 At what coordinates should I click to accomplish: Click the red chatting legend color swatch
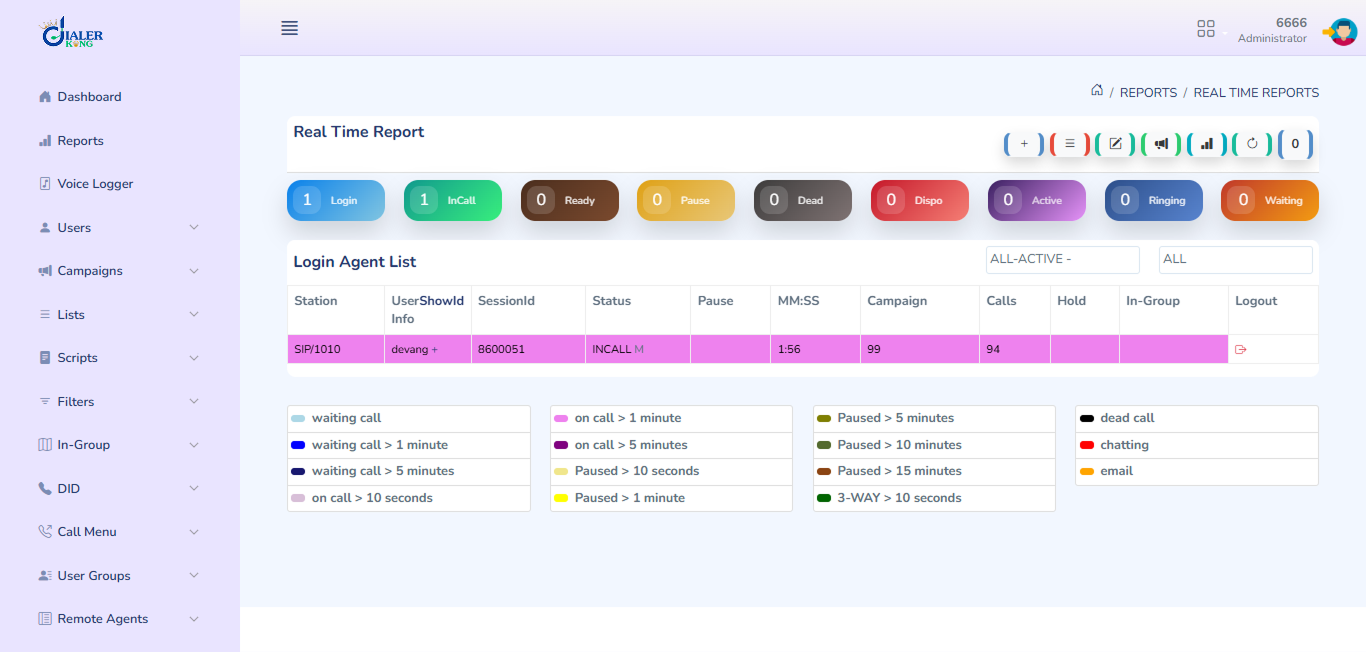tap(1087, 445)
